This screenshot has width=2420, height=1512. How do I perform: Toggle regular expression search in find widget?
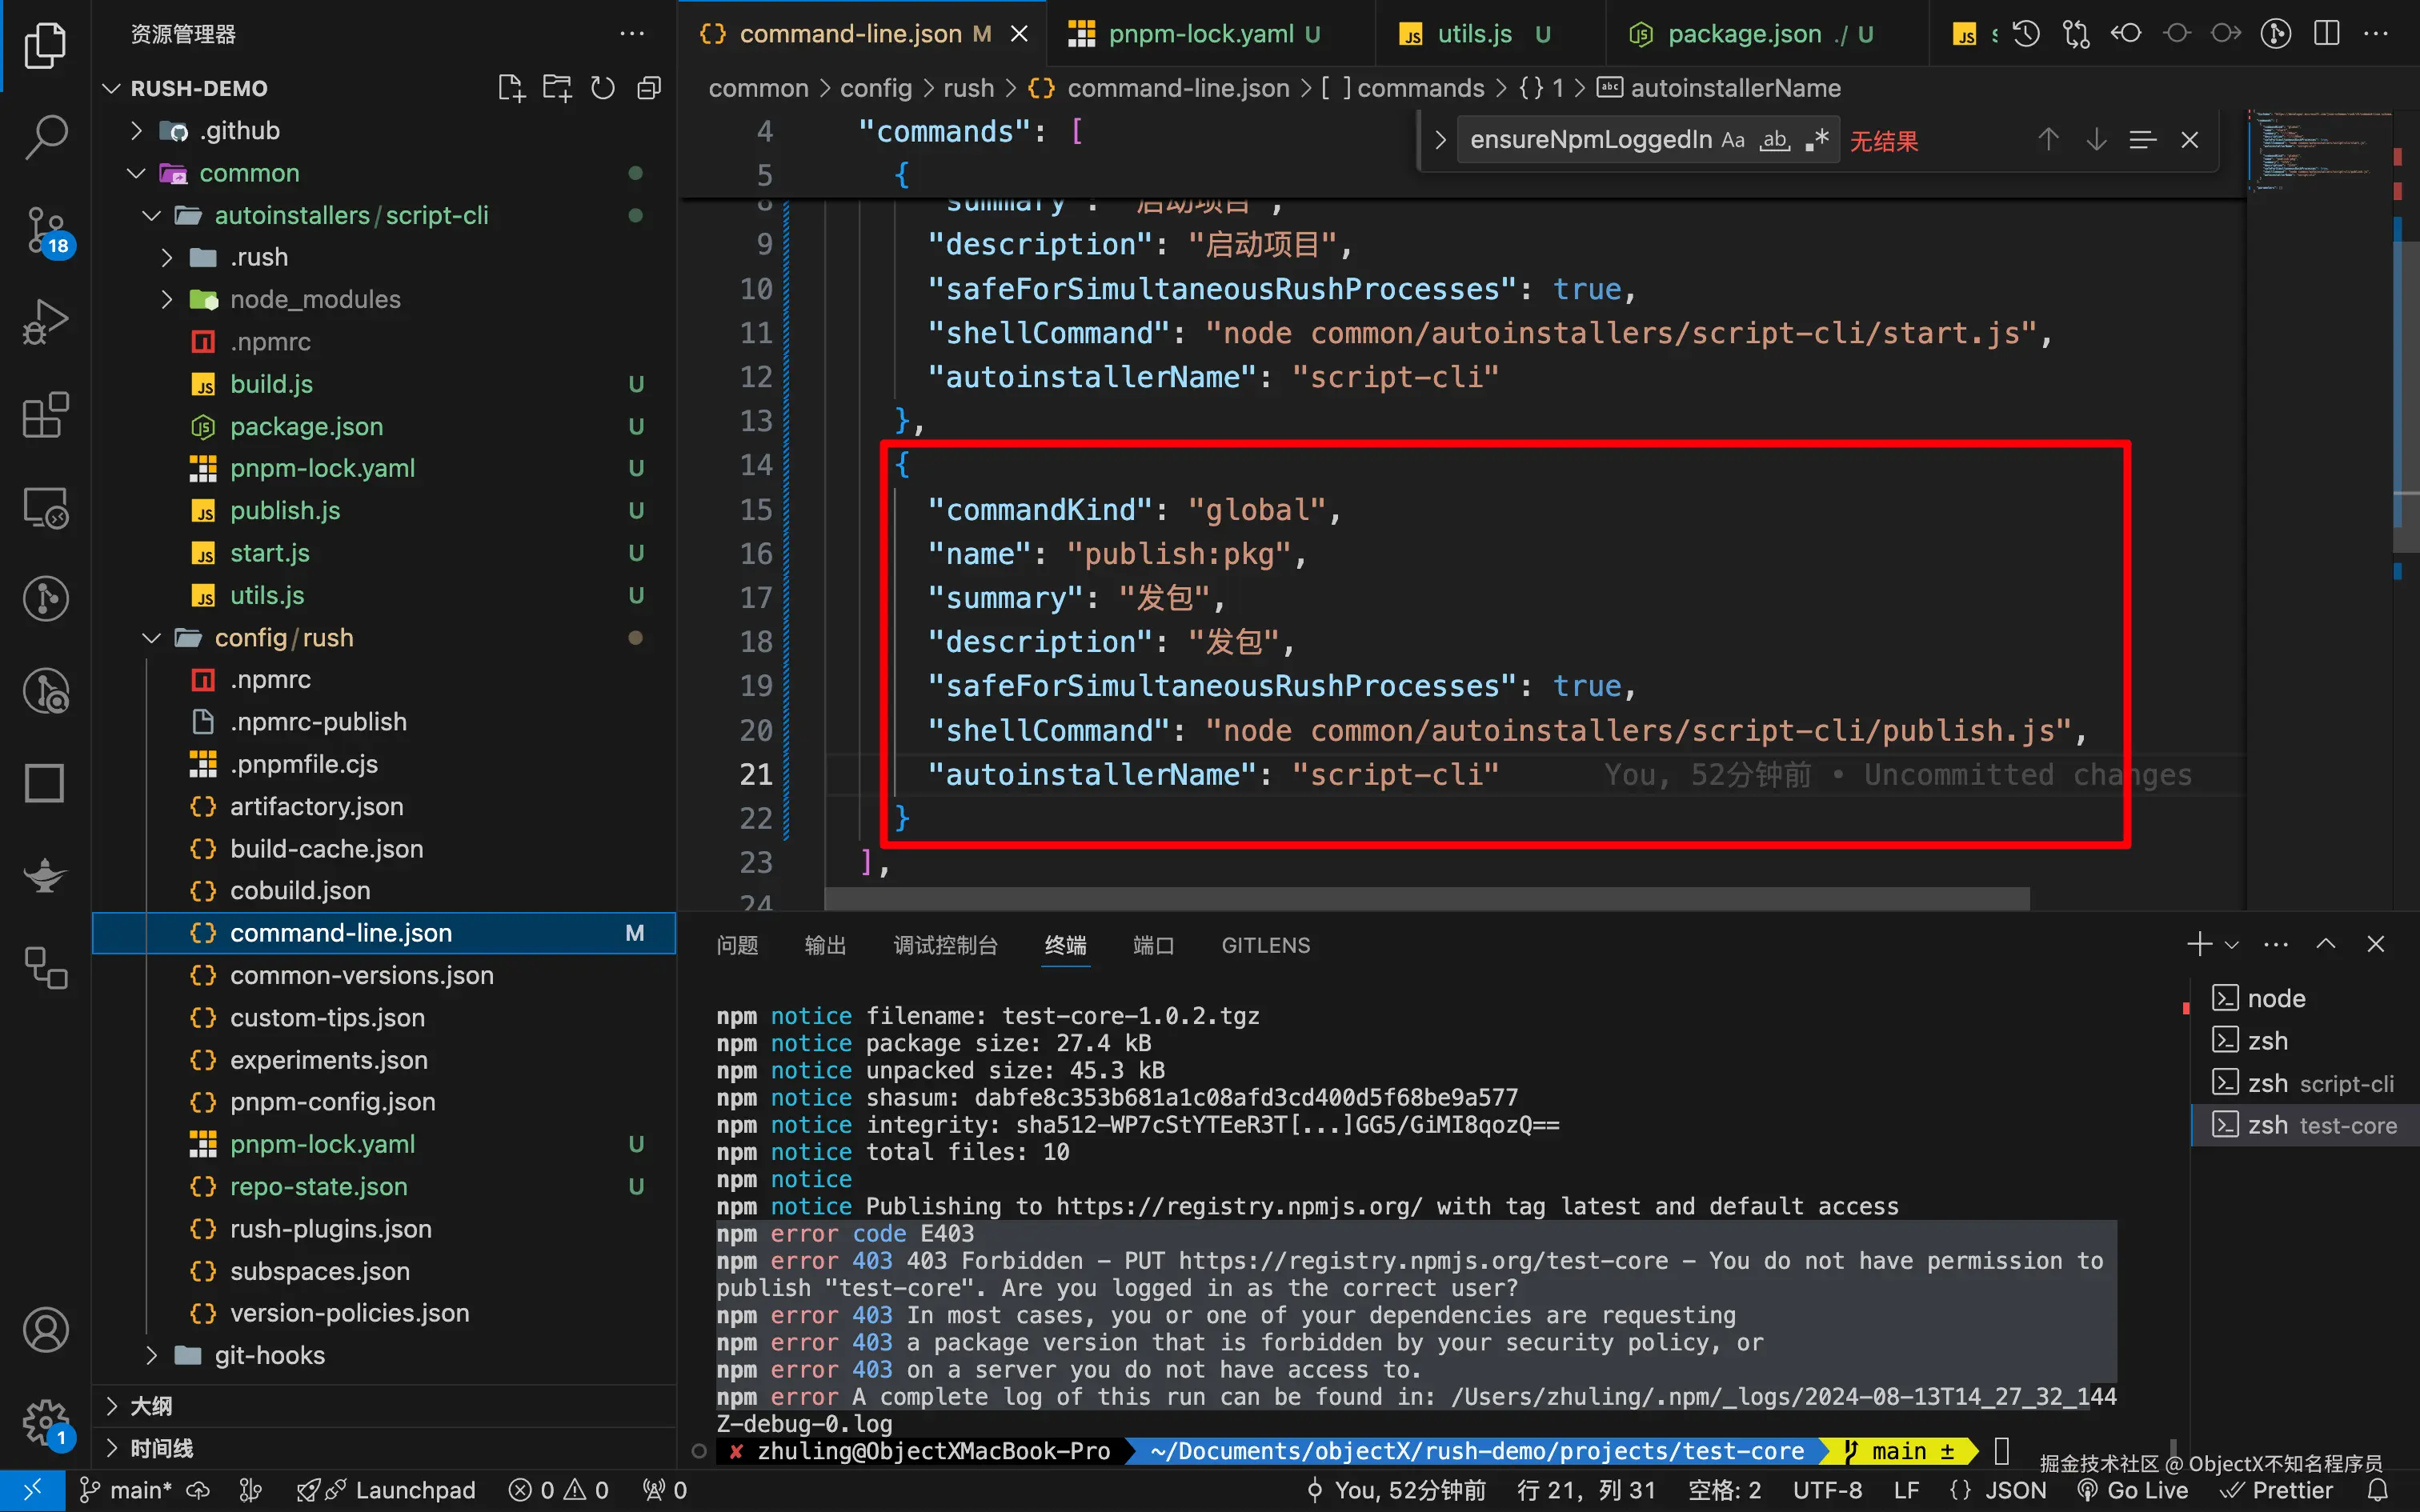click(x=1817, y=140)
